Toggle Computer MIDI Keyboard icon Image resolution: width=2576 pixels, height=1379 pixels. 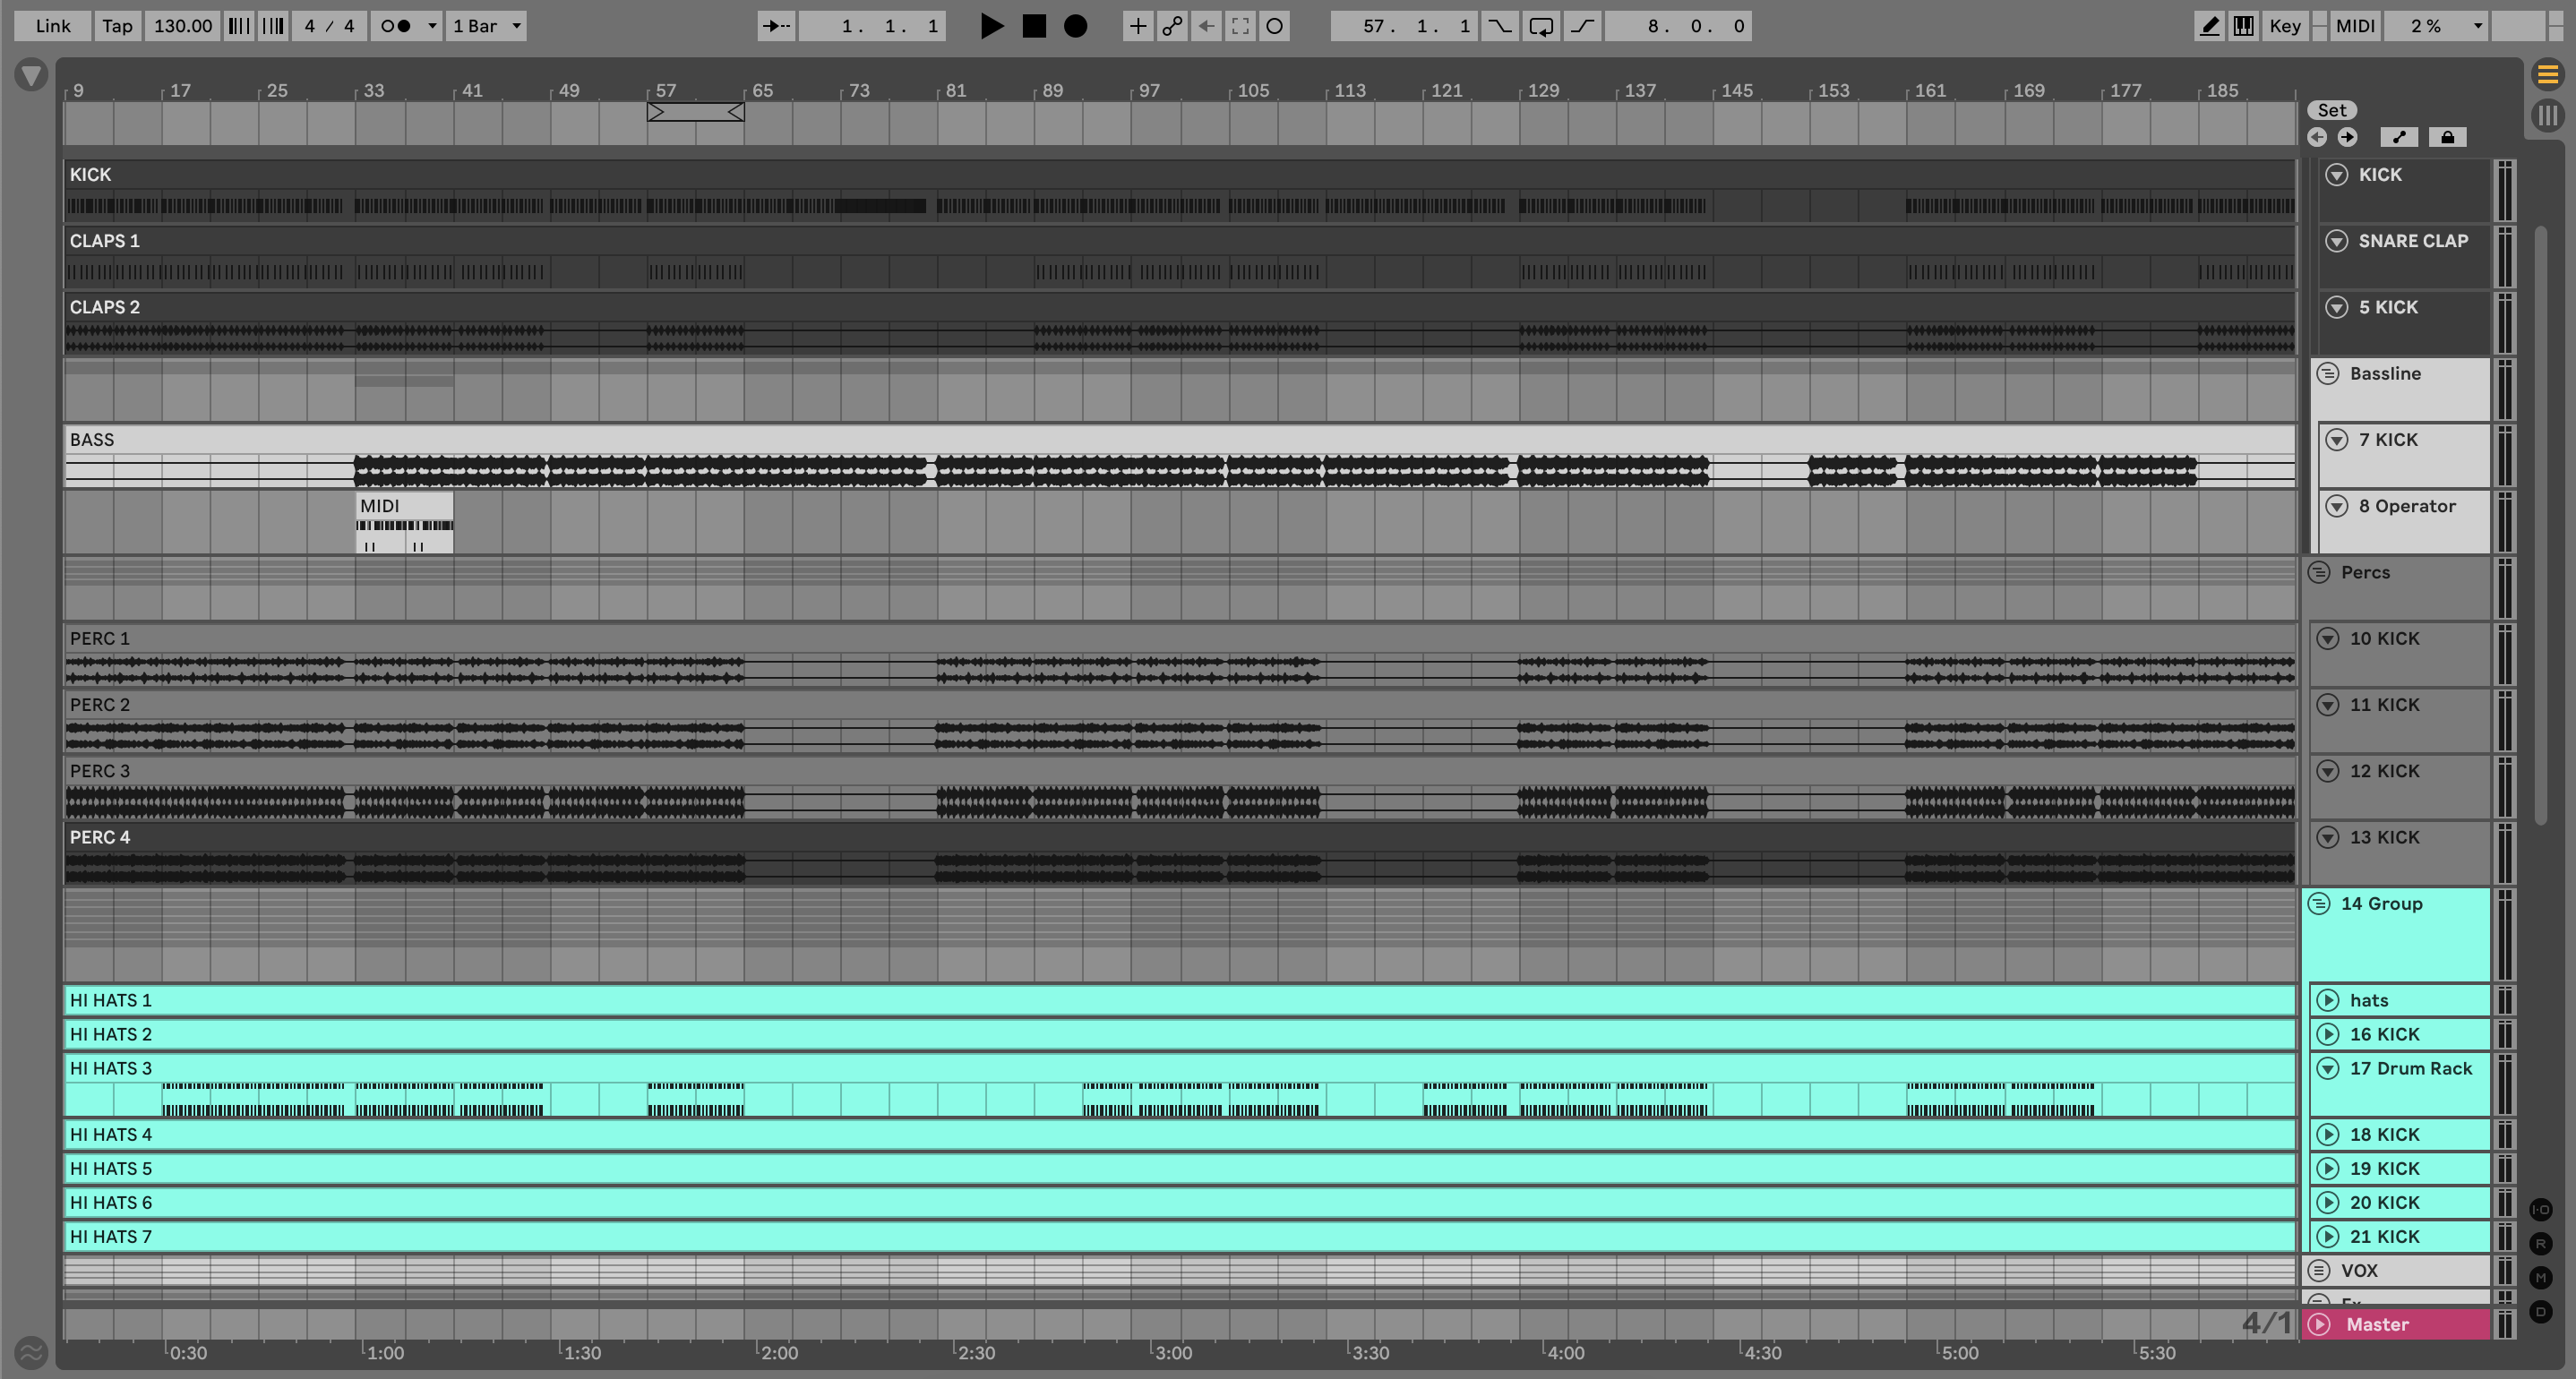pos(2243,26)
